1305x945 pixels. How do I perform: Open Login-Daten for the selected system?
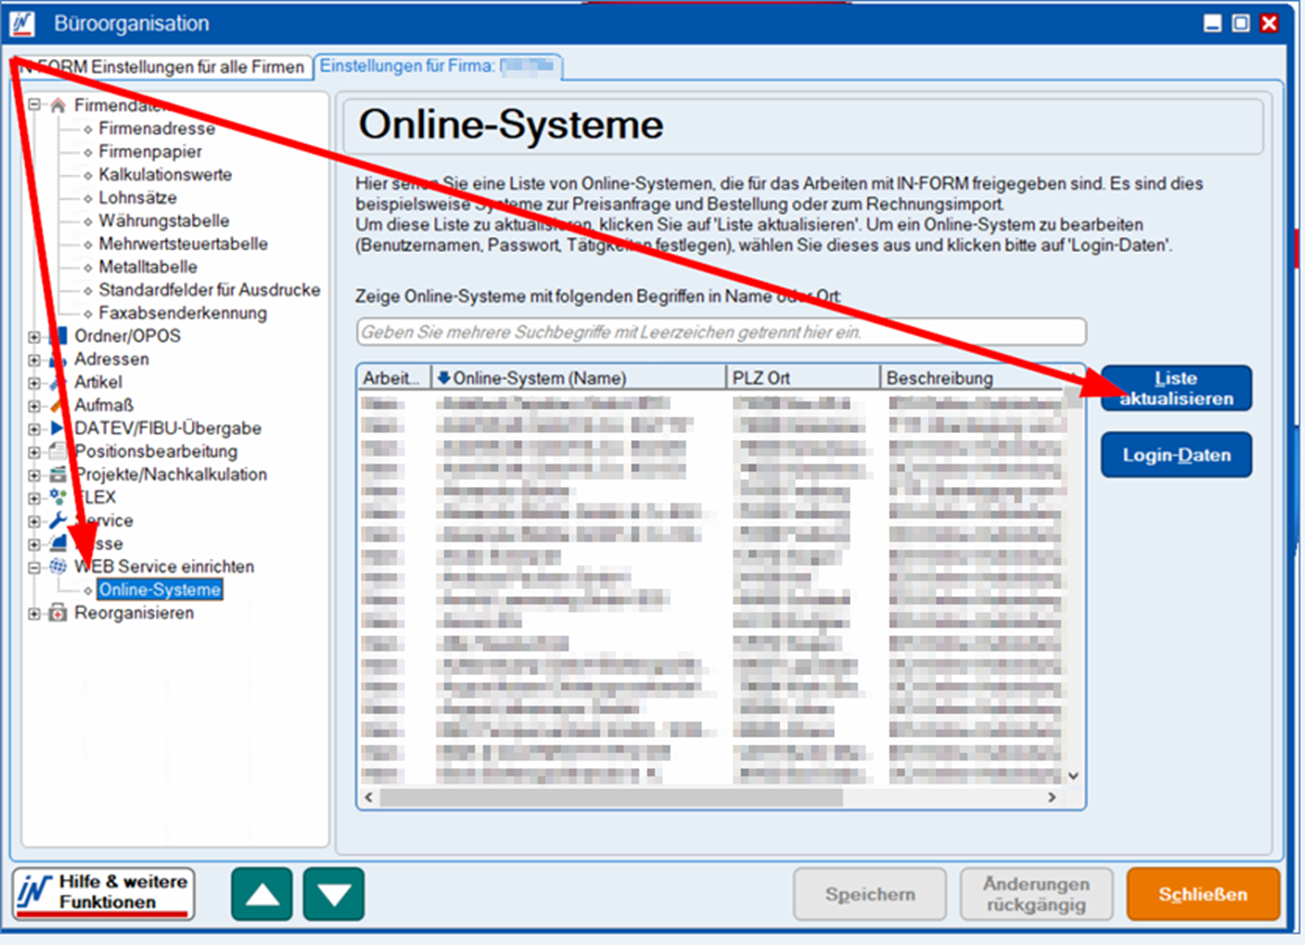tap(1176, 455)
